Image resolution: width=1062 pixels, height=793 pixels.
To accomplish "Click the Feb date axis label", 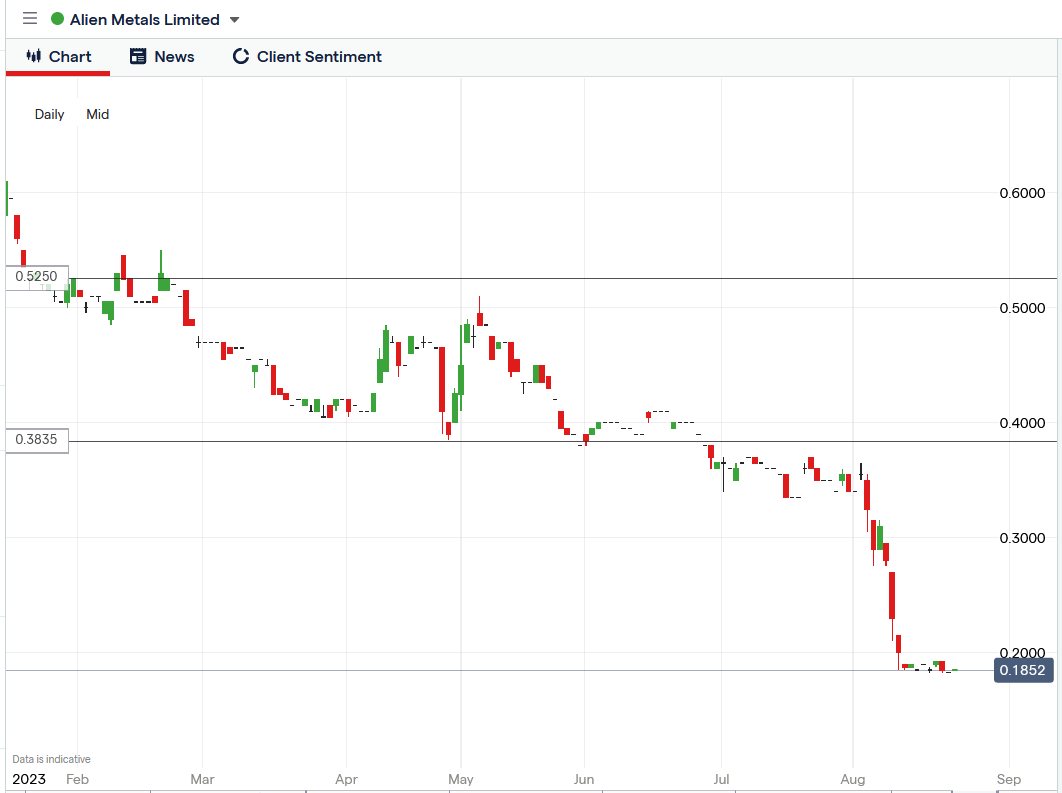I will [x=77, y=779].
